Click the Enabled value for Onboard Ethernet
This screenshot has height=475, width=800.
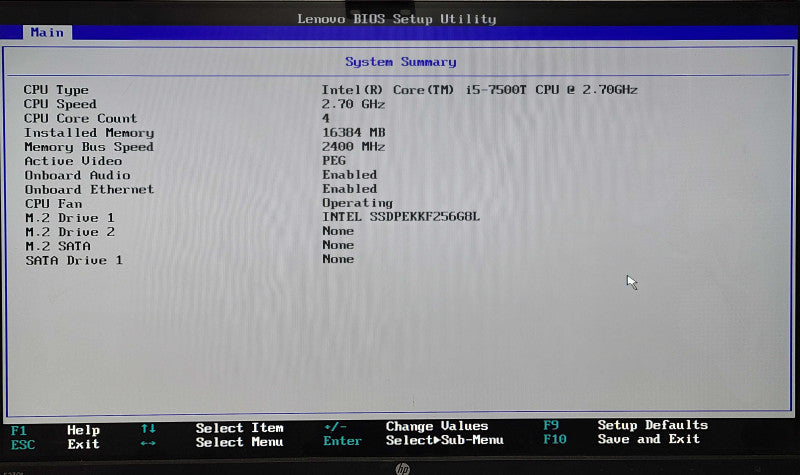pos(349,189)
